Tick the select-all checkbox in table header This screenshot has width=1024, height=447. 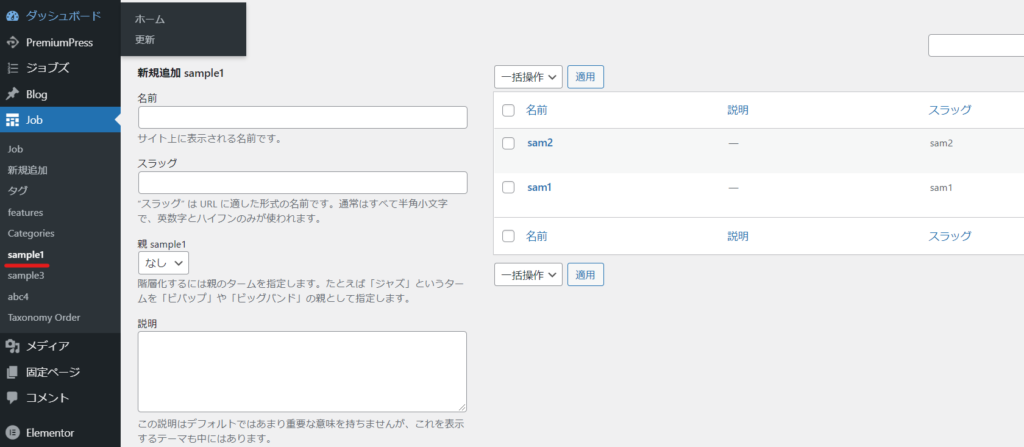coord(509,110)
